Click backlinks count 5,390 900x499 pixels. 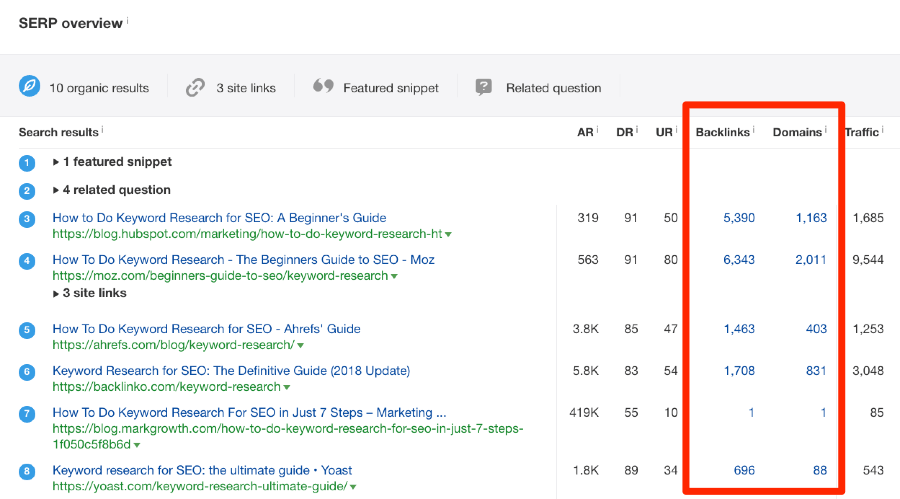point(739,218)
